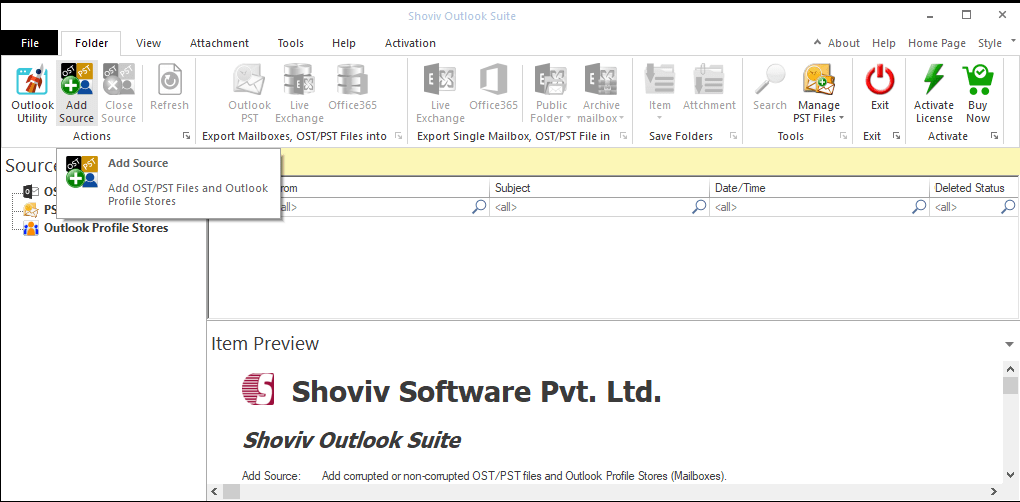Open the Help ribbon tab
1020x502 pixels.
tap(343, 43)
